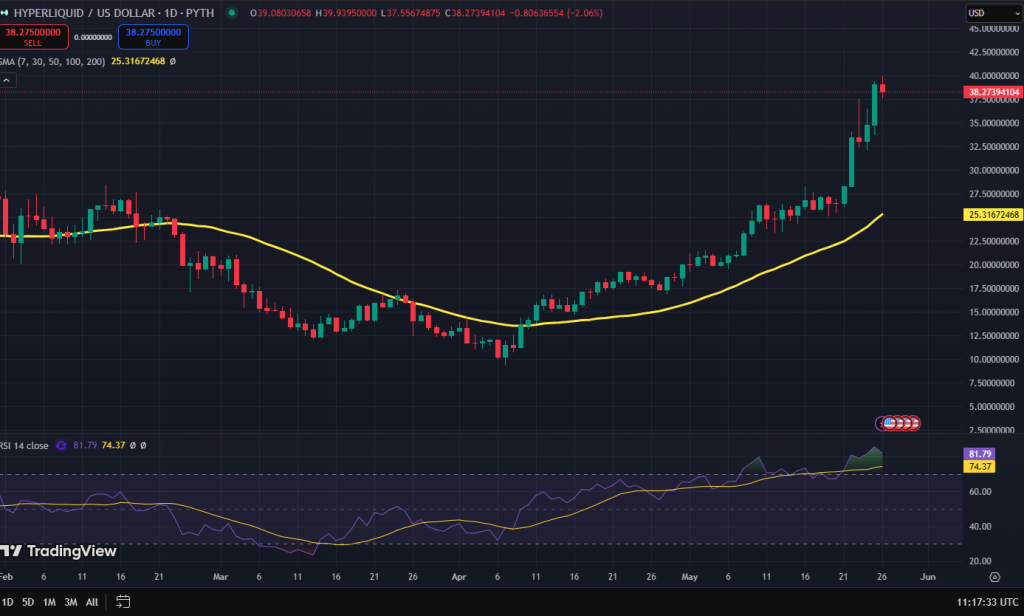Click the yellow SMA value 25.31672468 in legend

point(138,61)
